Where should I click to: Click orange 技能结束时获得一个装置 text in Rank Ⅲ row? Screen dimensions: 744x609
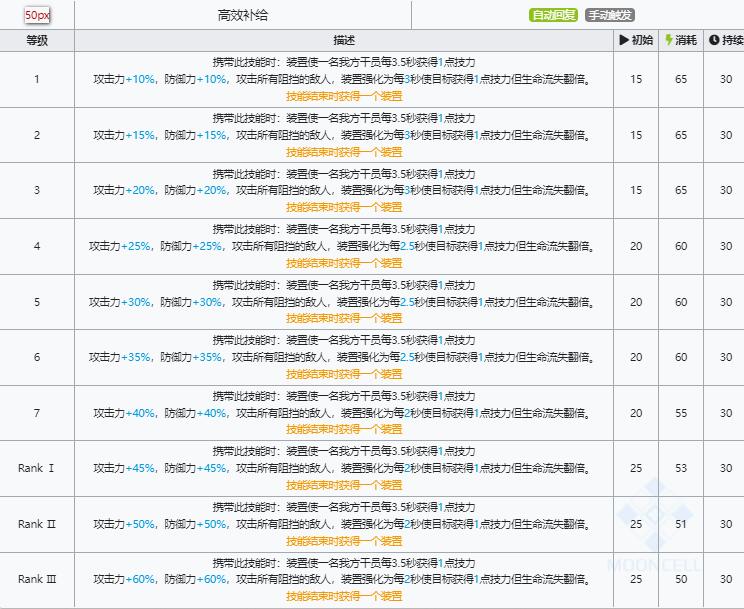pyautogui.click(x=344, y=596)
